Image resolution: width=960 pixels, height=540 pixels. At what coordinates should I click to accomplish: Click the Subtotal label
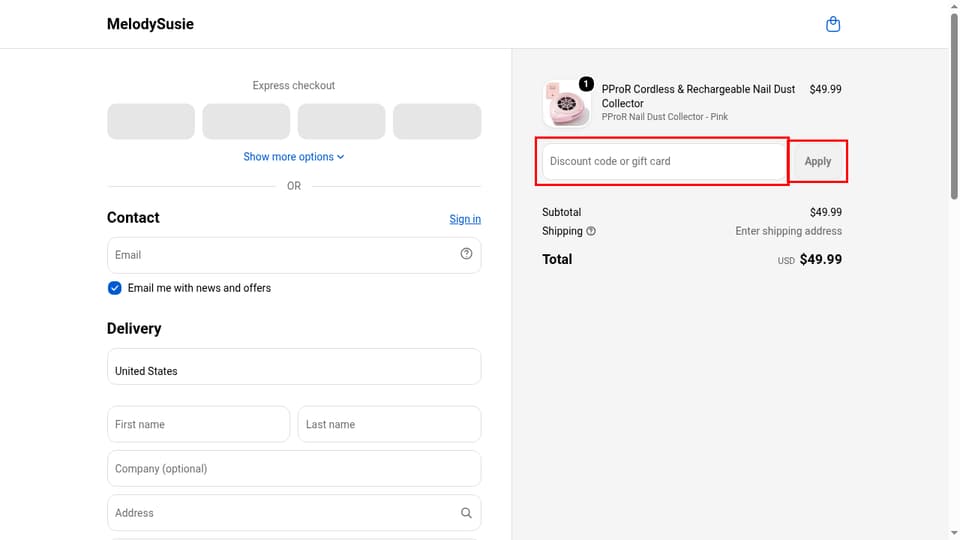tap(561, 212)
